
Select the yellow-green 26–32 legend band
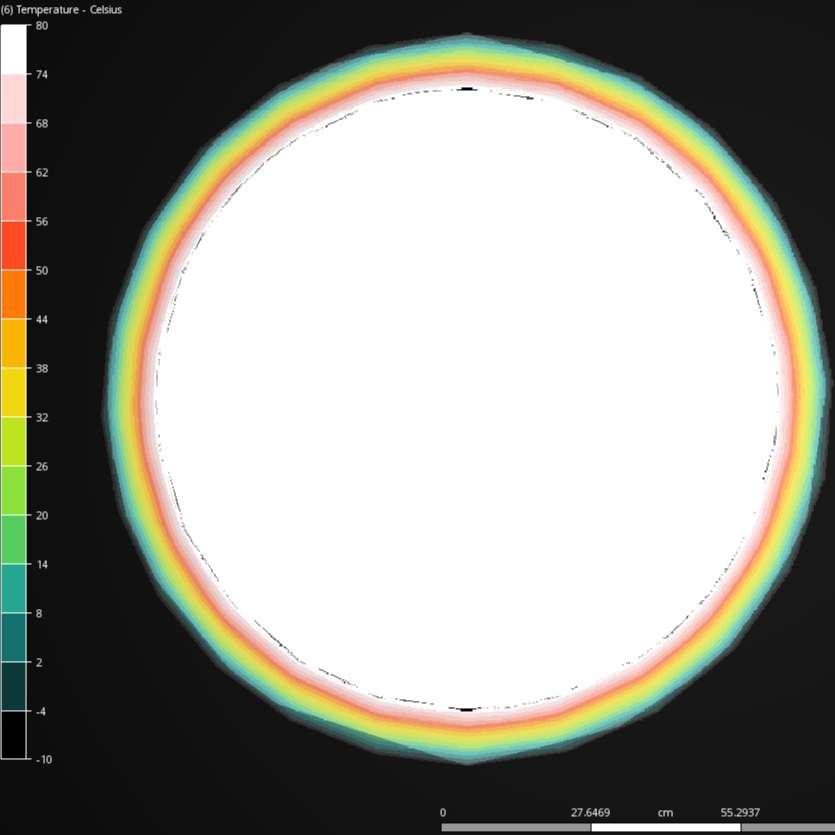coord(13,441)
